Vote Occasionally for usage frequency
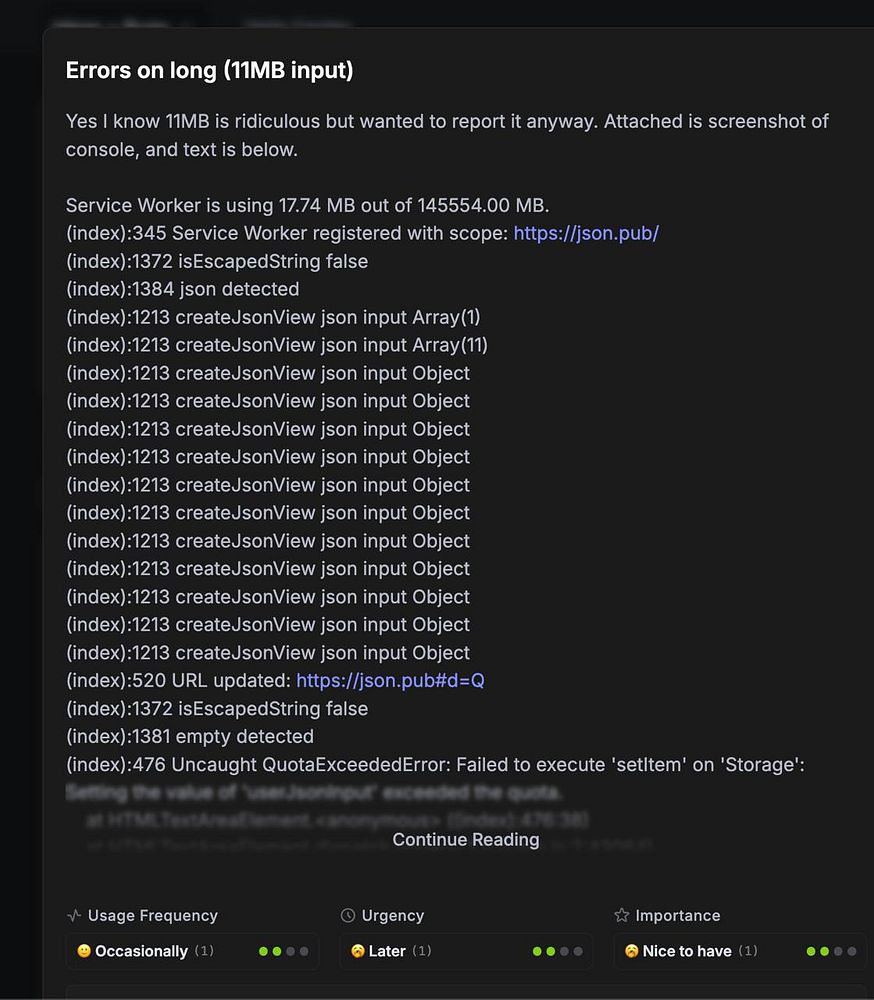The width and height of the screenshot is (874, 1000). pos(141,952)
